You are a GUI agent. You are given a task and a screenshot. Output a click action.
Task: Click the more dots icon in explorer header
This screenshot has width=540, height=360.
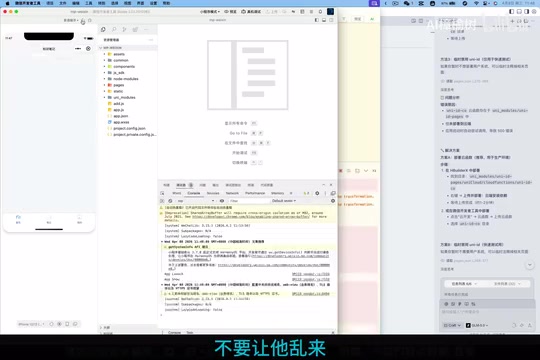pyautogui.click(x=150, y=40)
